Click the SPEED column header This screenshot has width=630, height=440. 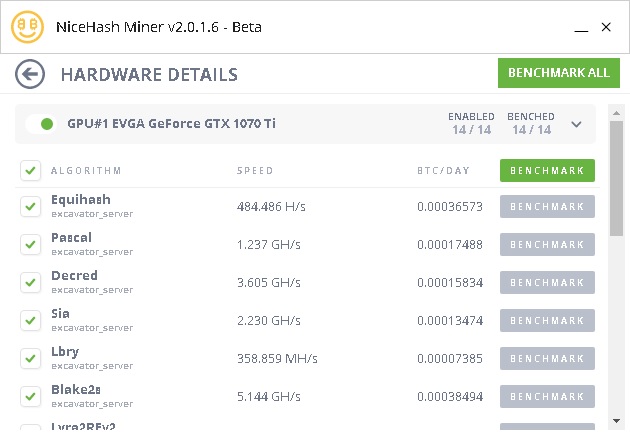255,171
